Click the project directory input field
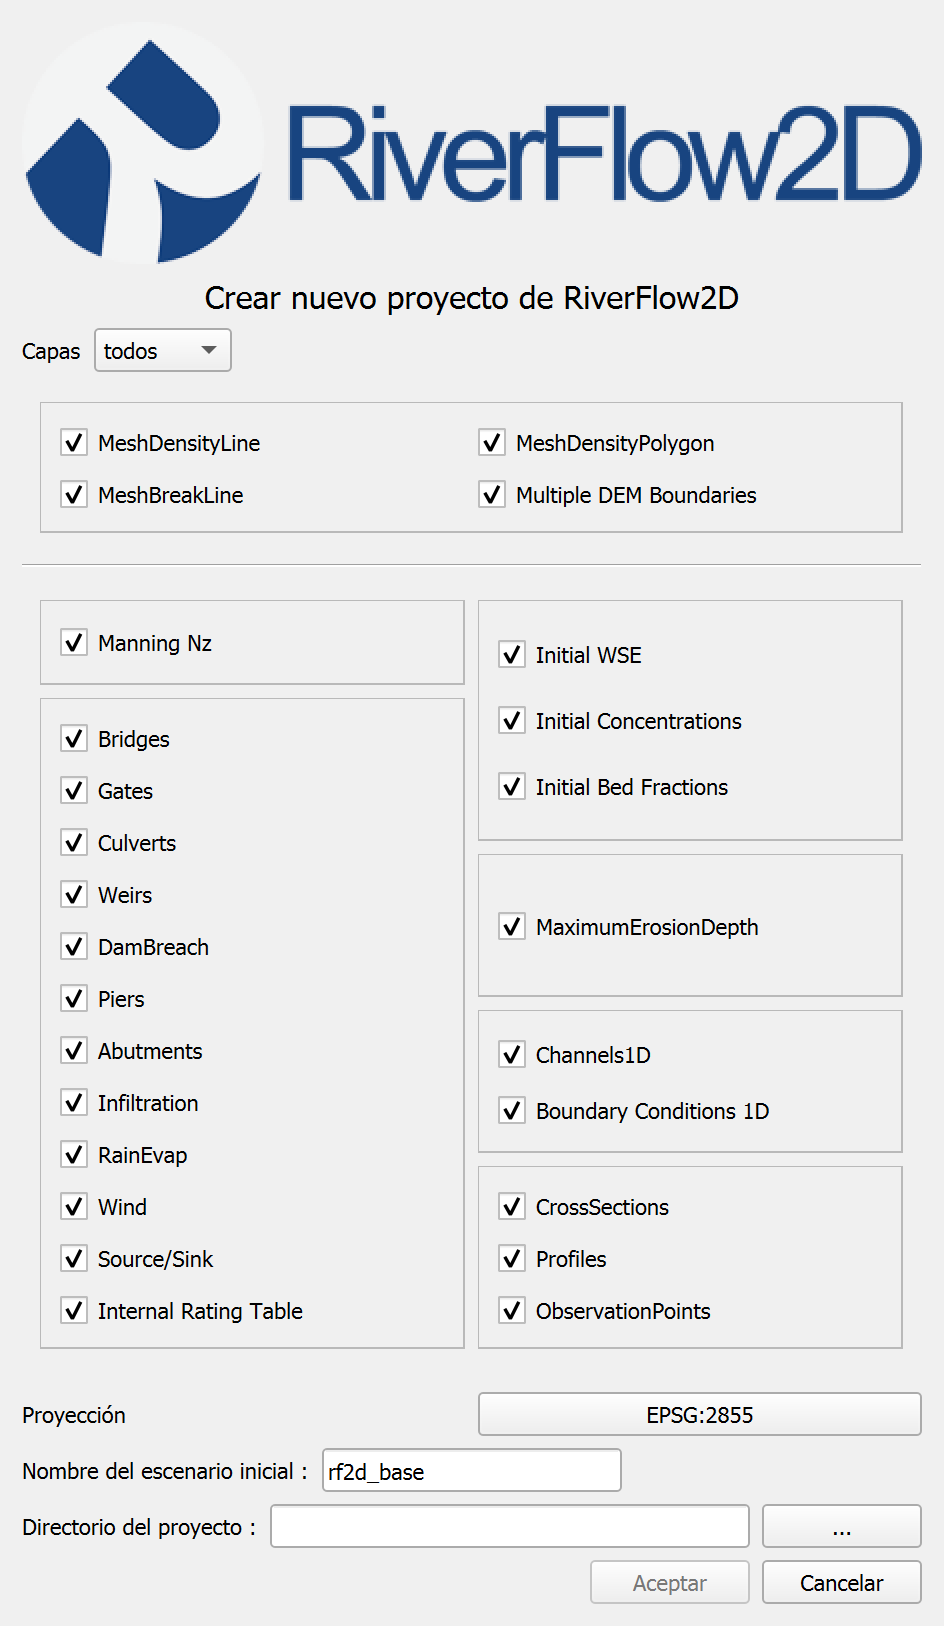The height and width of the screenshot is (1626, 944). tap(510, 1526)
